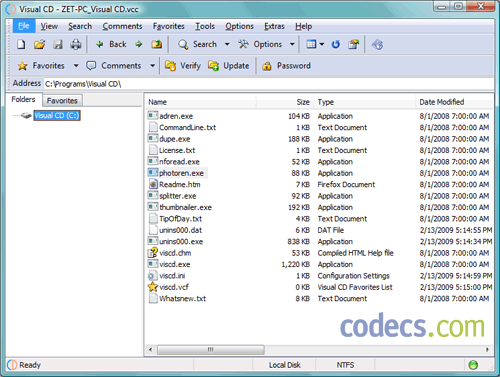Open the Comments menu
Screen dimensions: 500x377
122,26
